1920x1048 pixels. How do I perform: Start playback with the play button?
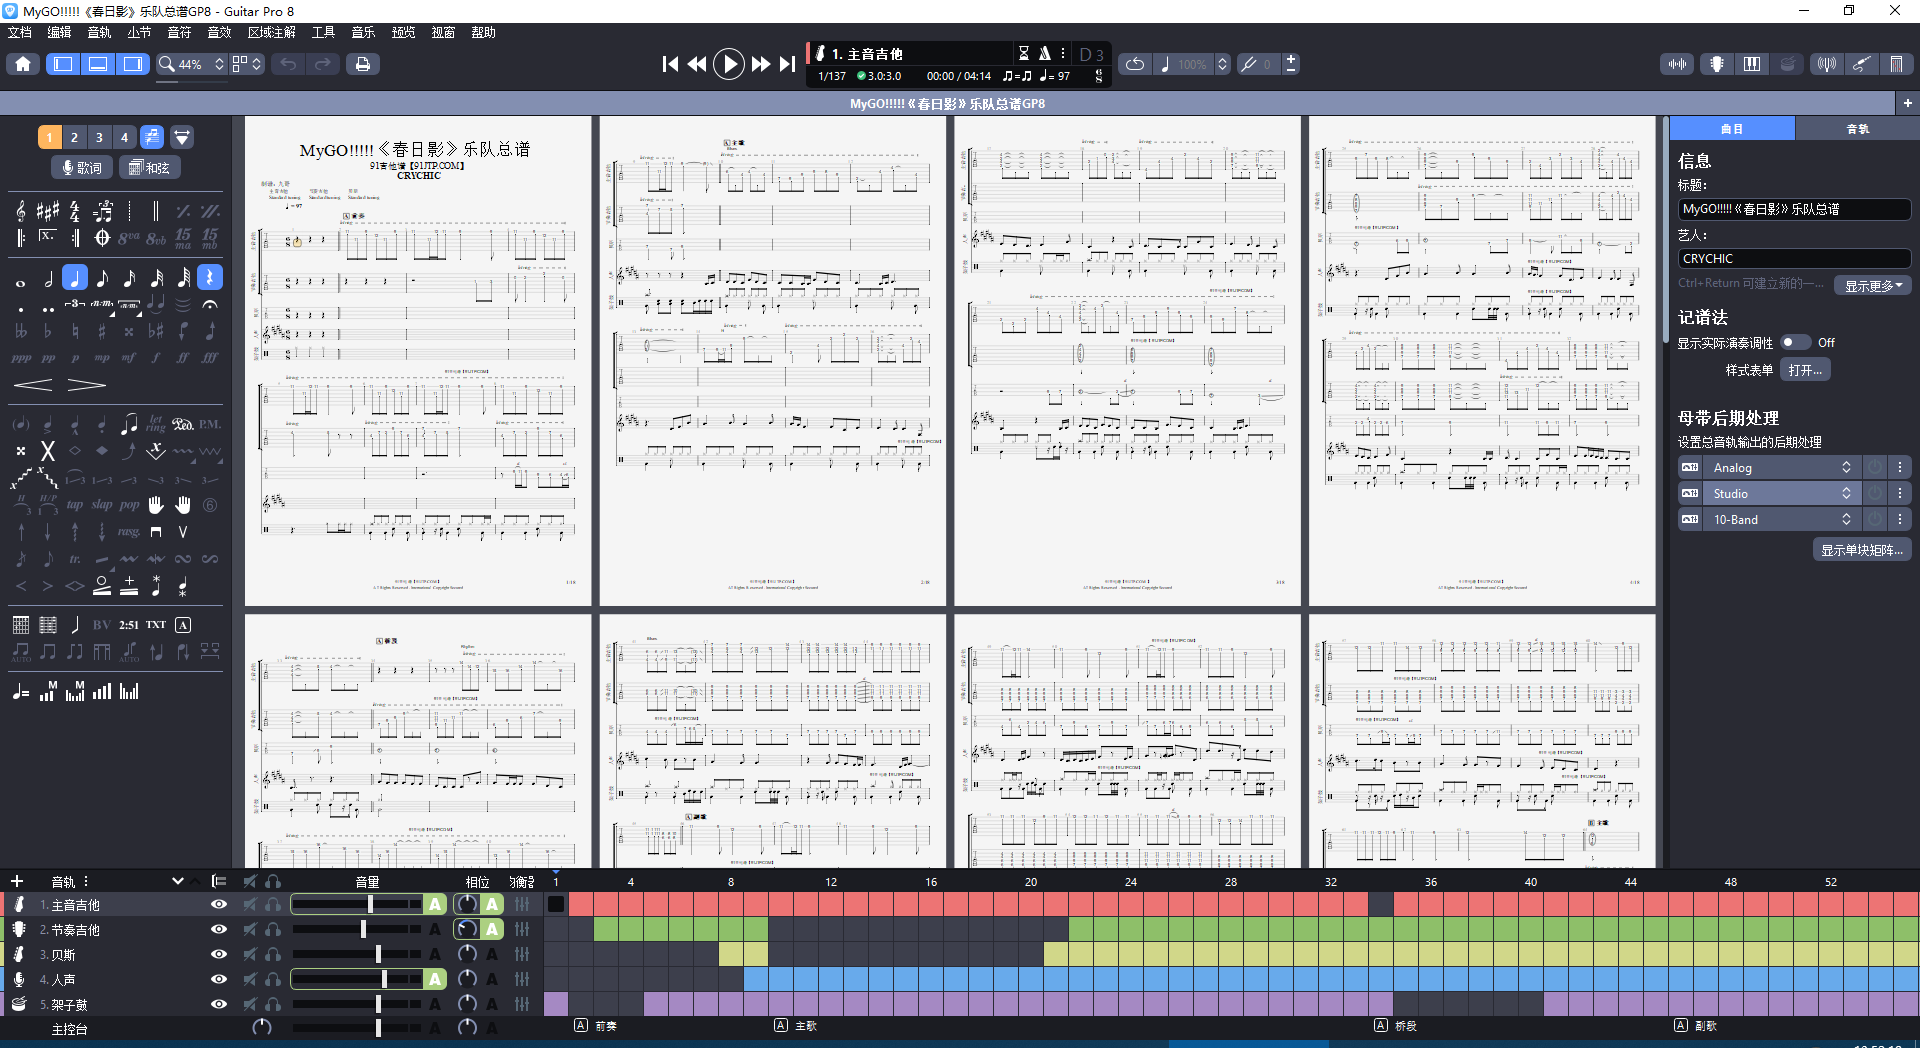click(729, 64)
